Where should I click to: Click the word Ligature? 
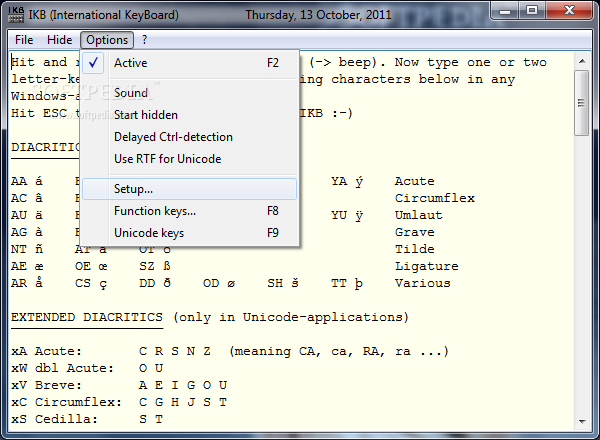pyautogui.click(x=427, y=266)
